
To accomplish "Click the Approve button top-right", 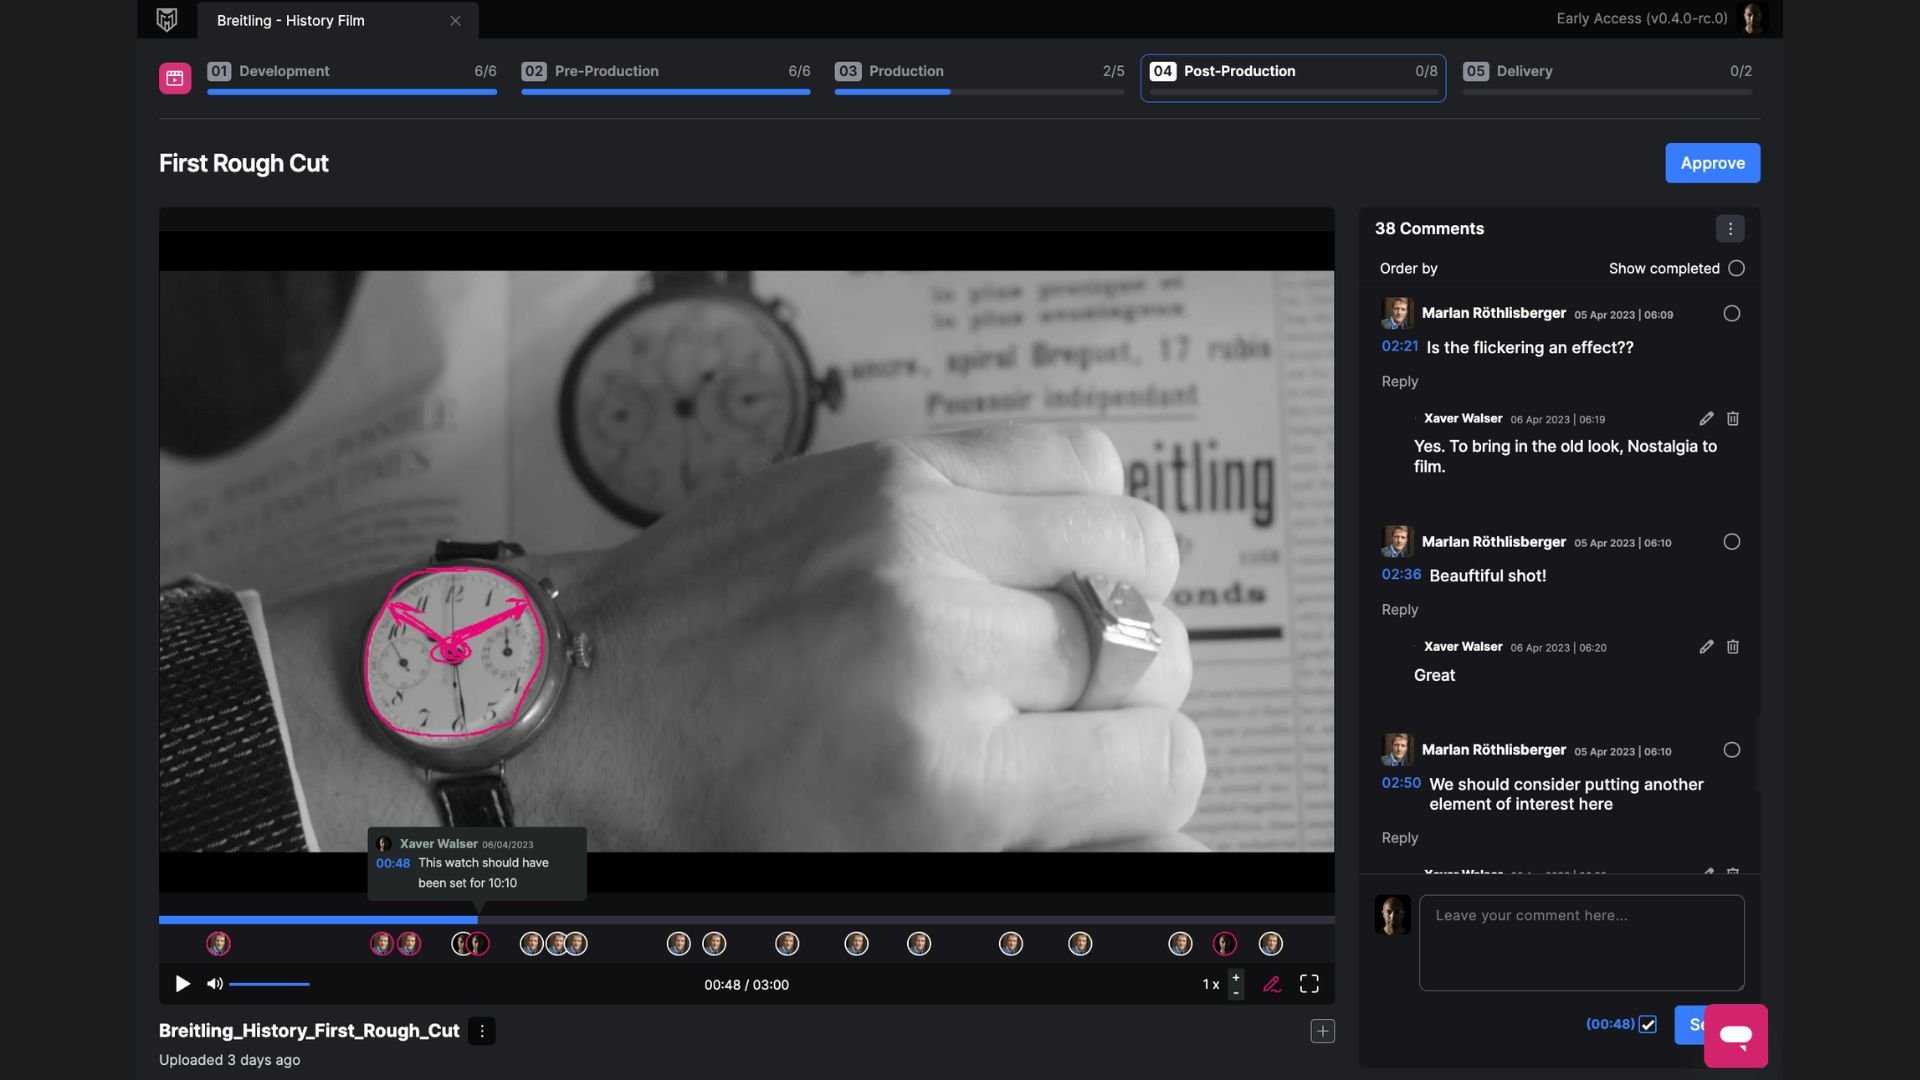I will pyautogui.click(x=1713, y=162).
